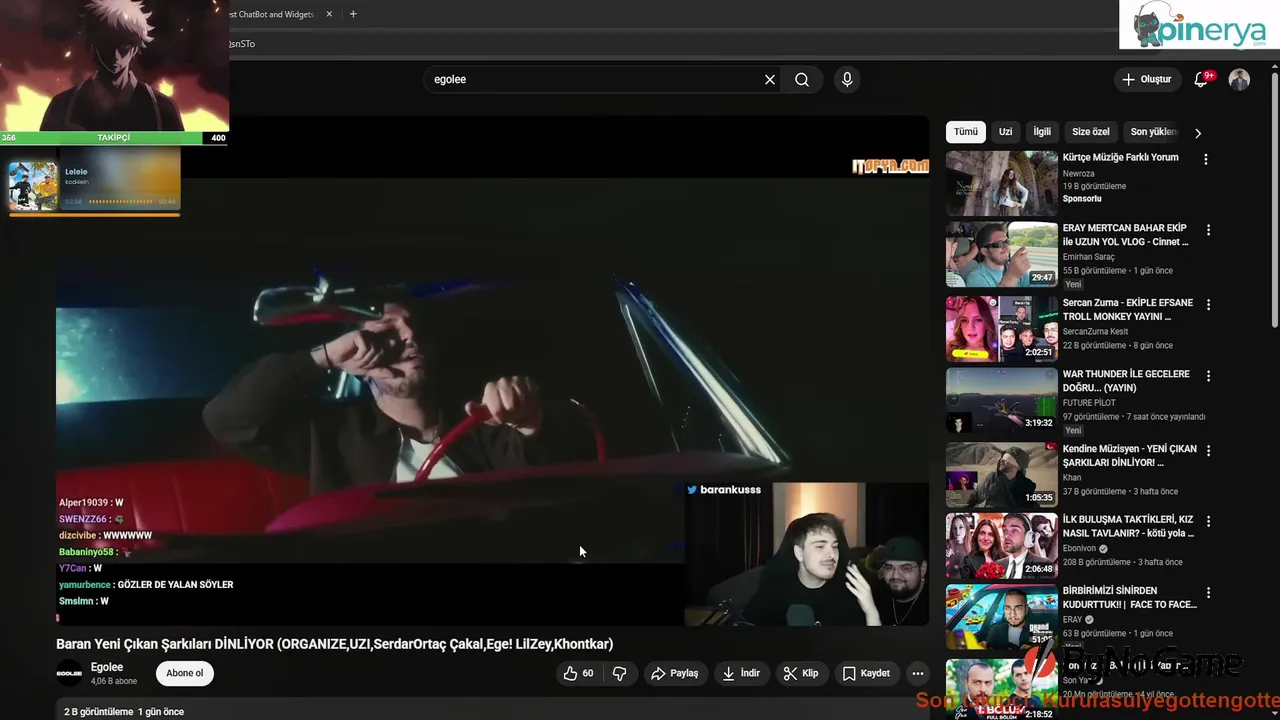
Task: Dislike the video with thumbs down
Action: click(619, 673)
